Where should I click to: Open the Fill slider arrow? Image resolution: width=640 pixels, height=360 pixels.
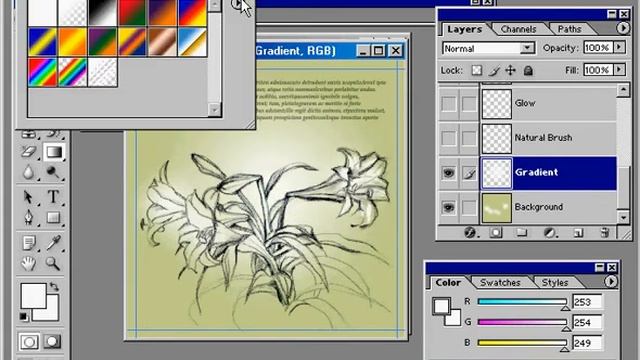tap(620, 69)
